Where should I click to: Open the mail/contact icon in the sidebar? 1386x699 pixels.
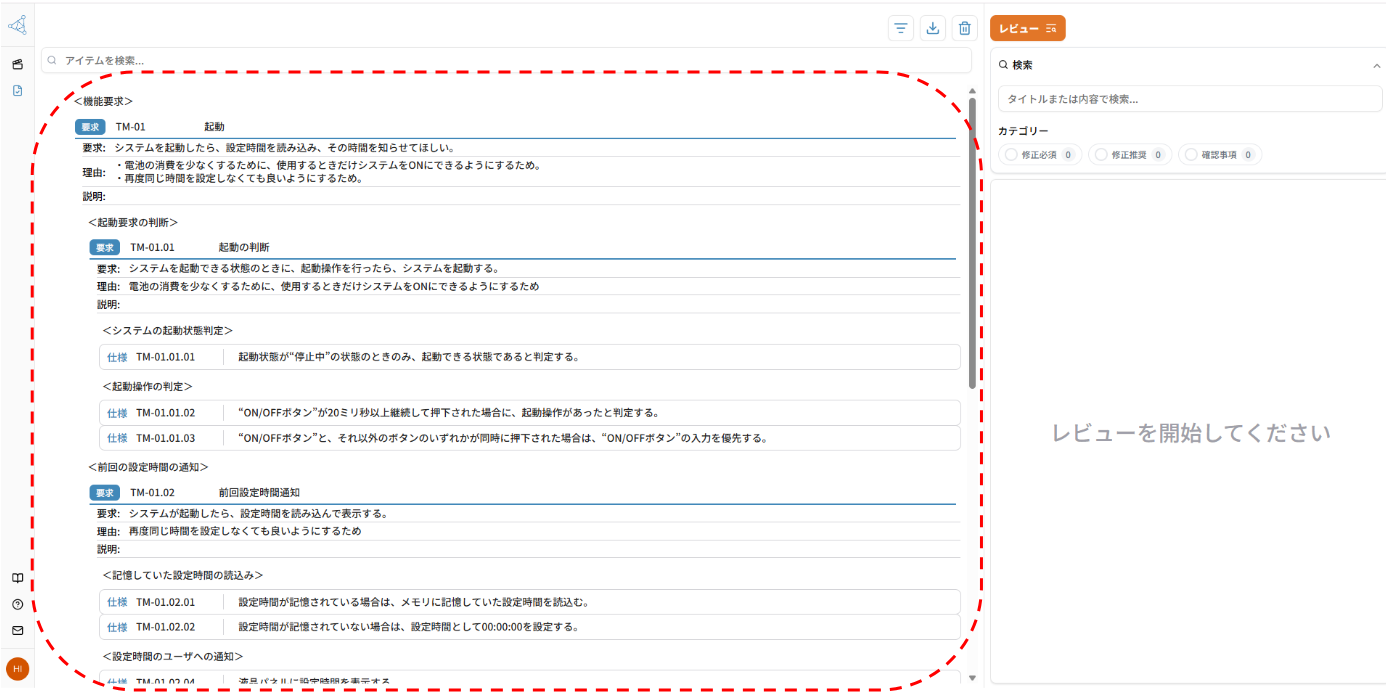17,630
